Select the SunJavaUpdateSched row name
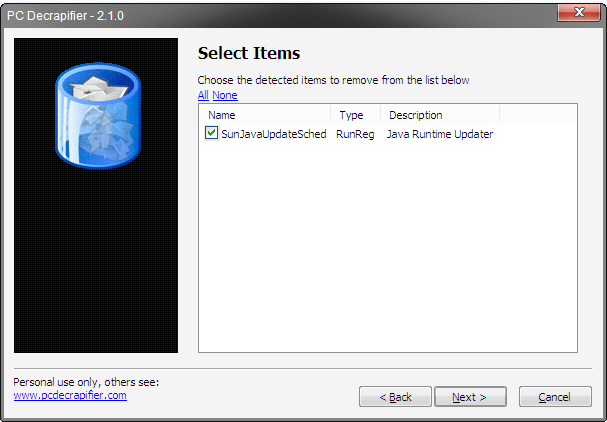Viewport: 607px width, 422px height. pyautogui.click(x=274, y=134)
